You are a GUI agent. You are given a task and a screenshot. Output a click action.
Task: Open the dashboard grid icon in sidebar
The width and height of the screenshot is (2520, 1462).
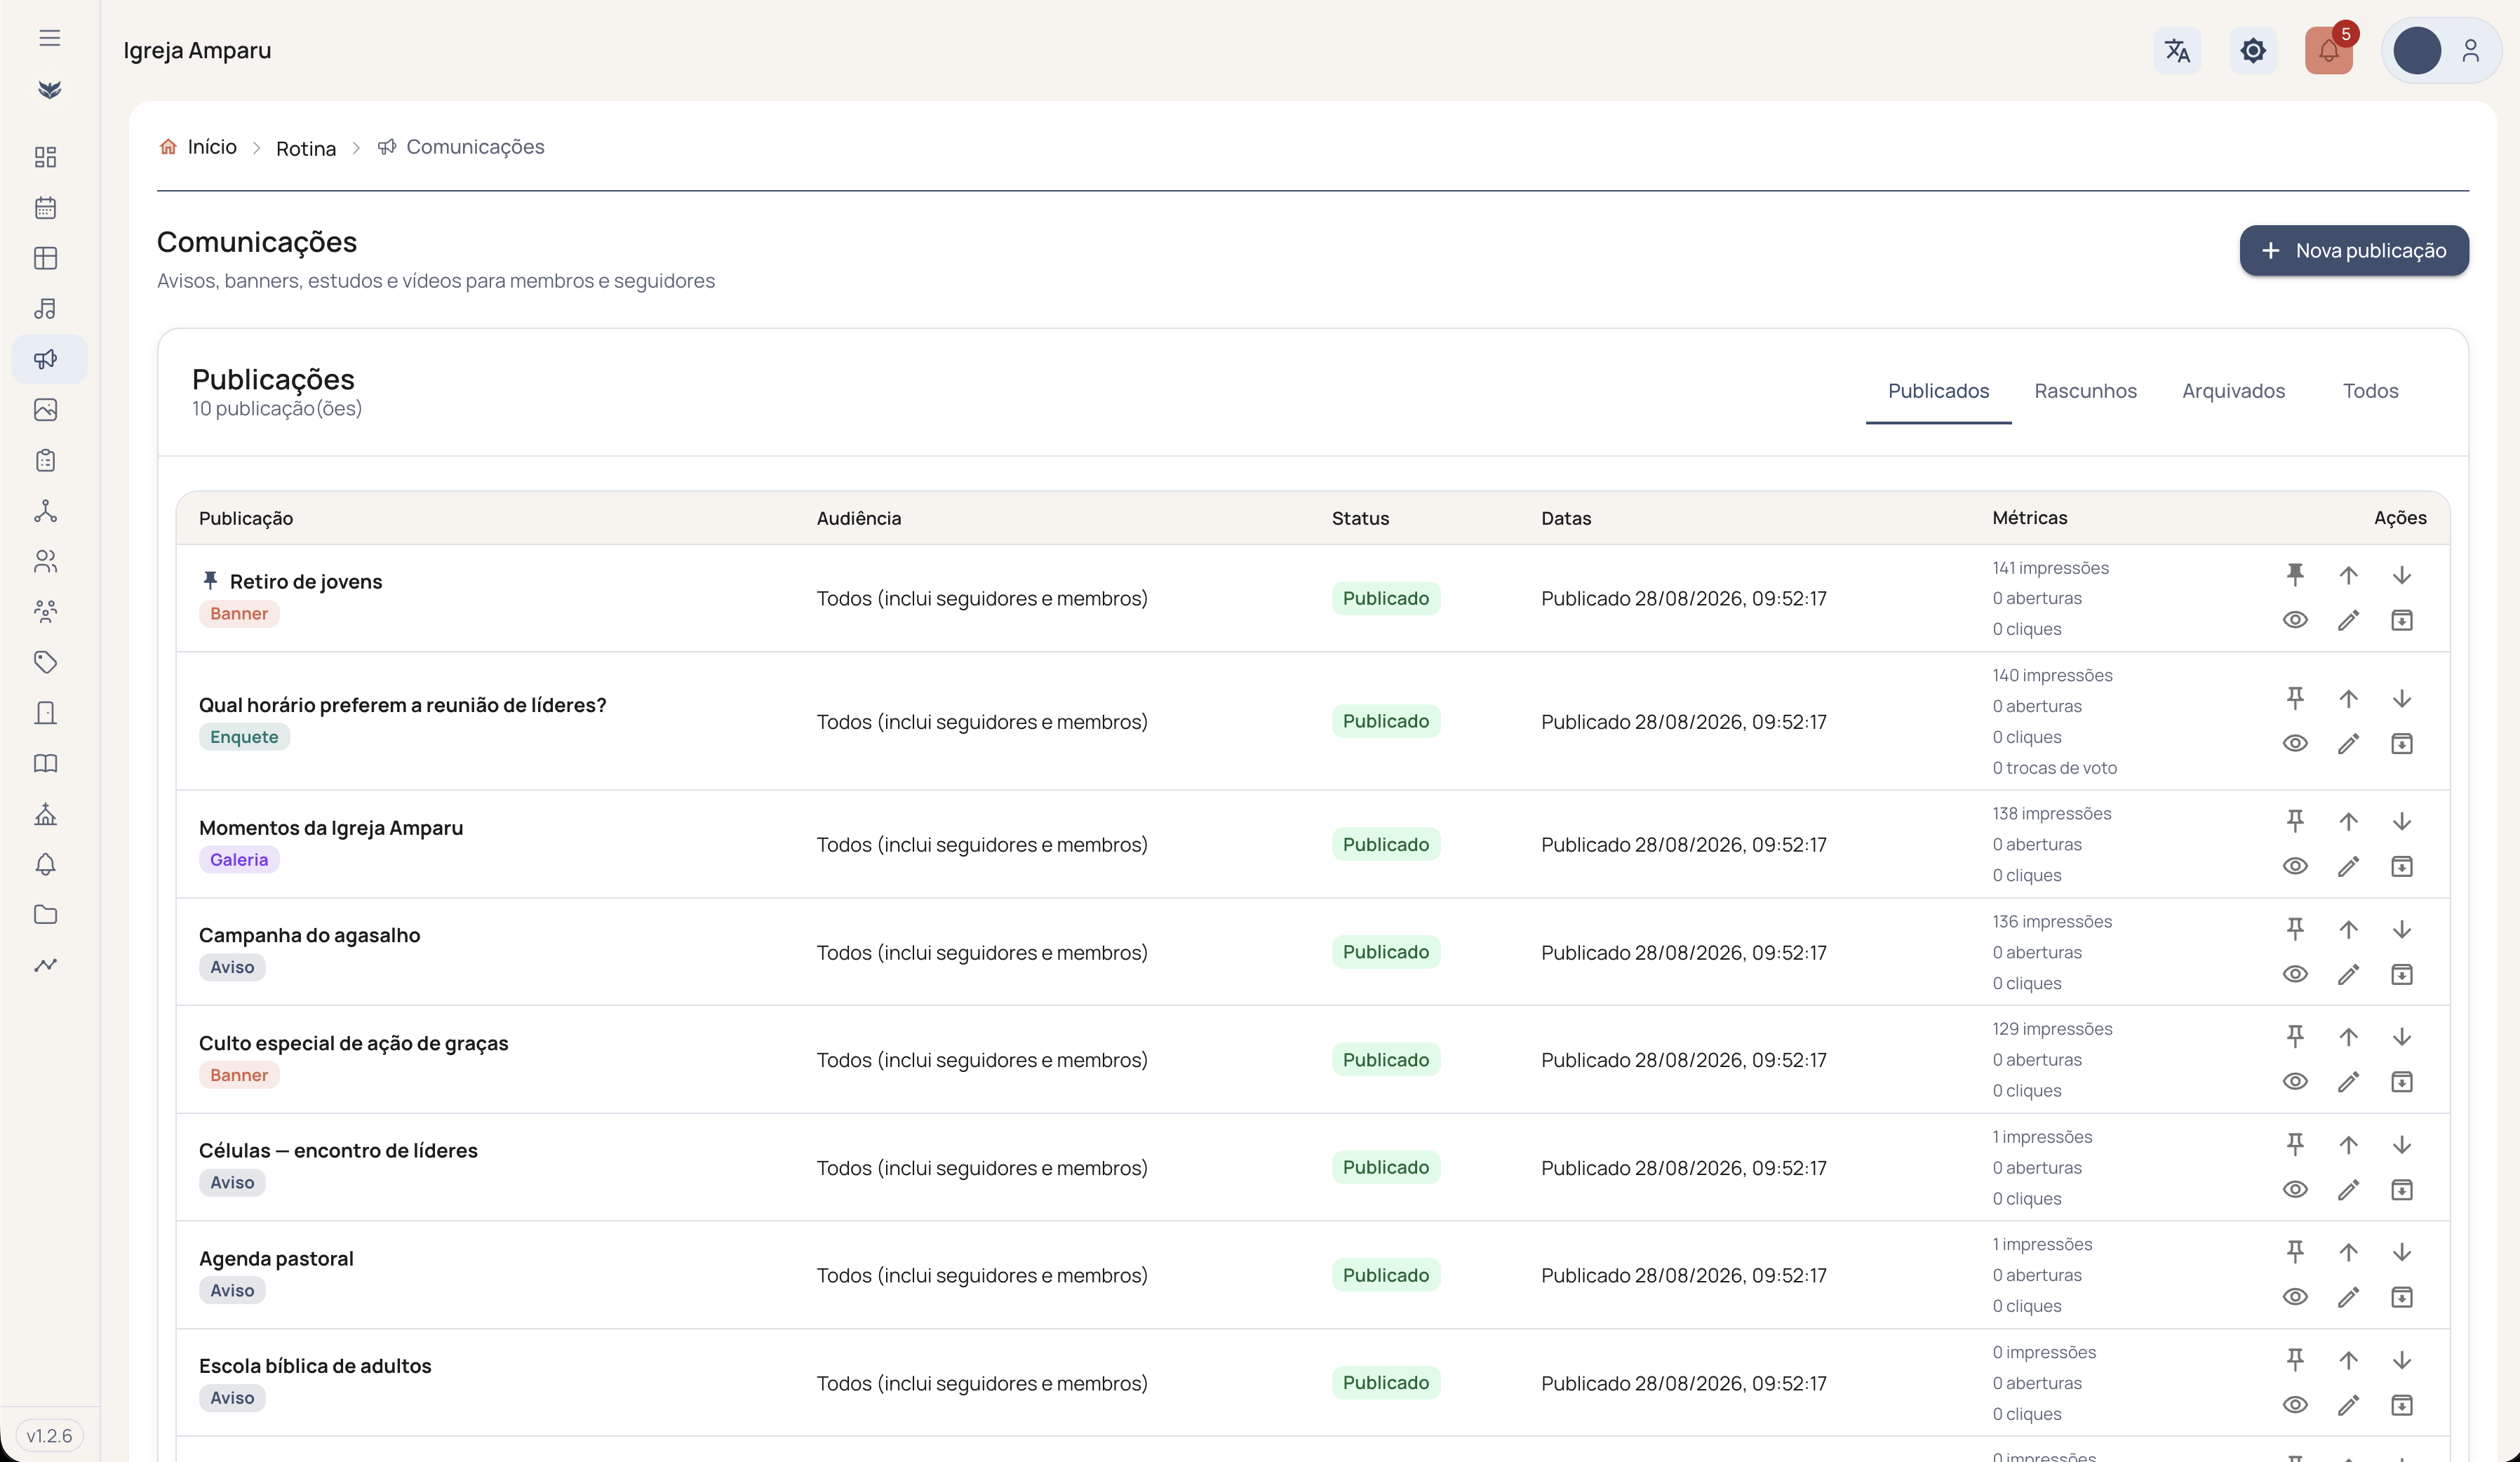coord(46,157)
